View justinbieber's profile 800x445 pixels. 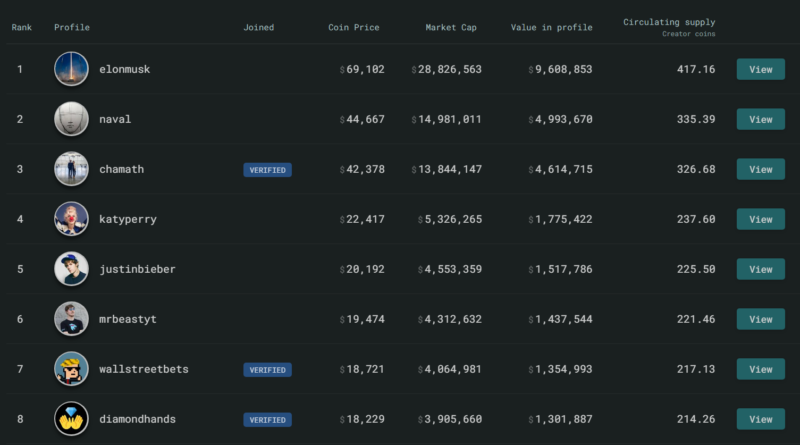point(761,269)
